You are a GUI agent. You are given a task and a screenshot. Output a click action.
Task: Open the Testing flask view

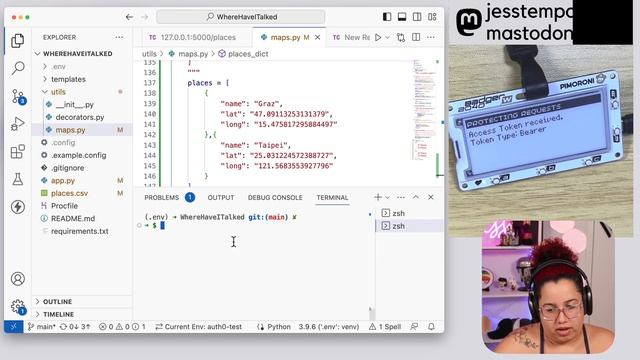pos(18,179)
